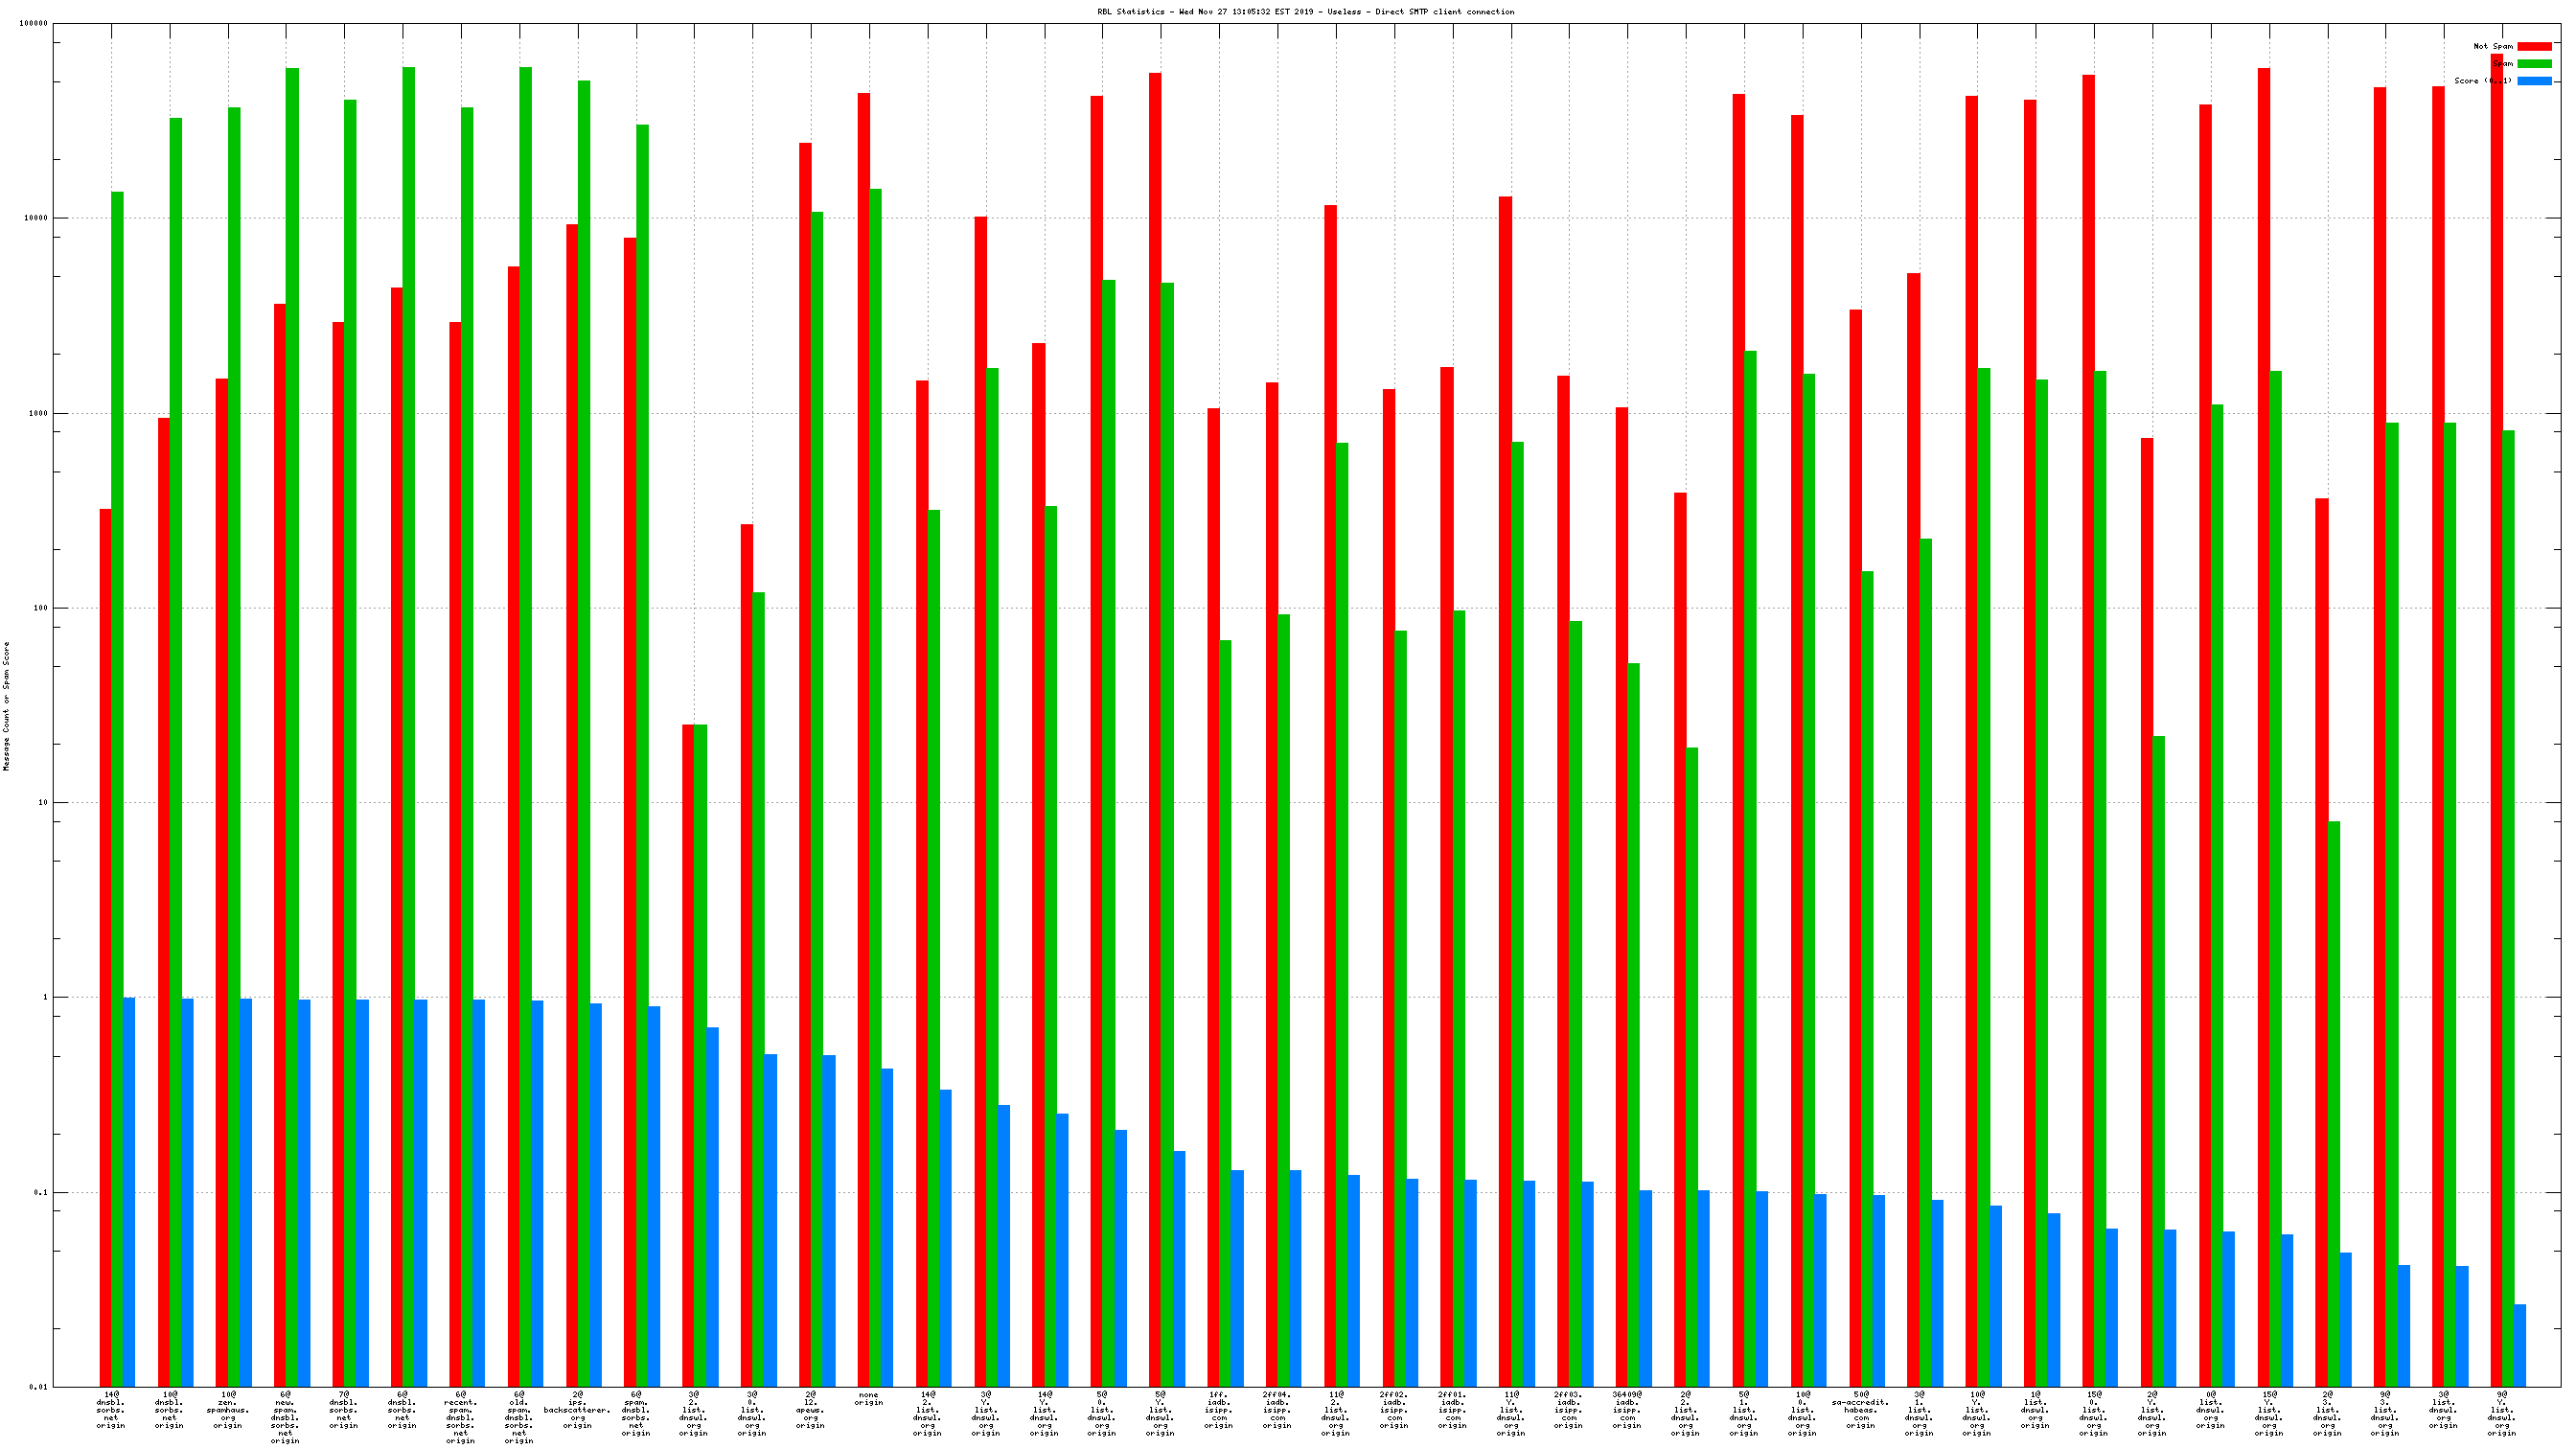Click the 36409@ iadb.isipp.com axis label
Screen dimensions: 2576x1449
1627,1409
